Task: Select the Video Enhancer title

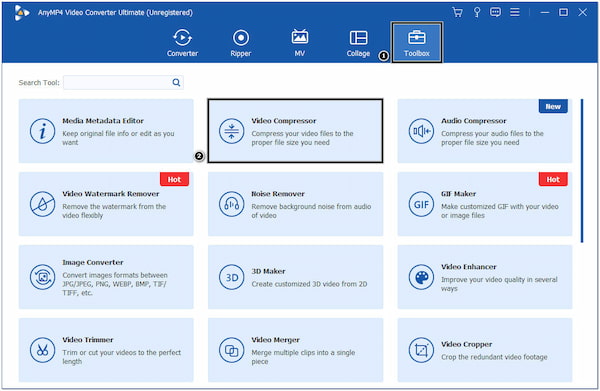Action: 468,267
